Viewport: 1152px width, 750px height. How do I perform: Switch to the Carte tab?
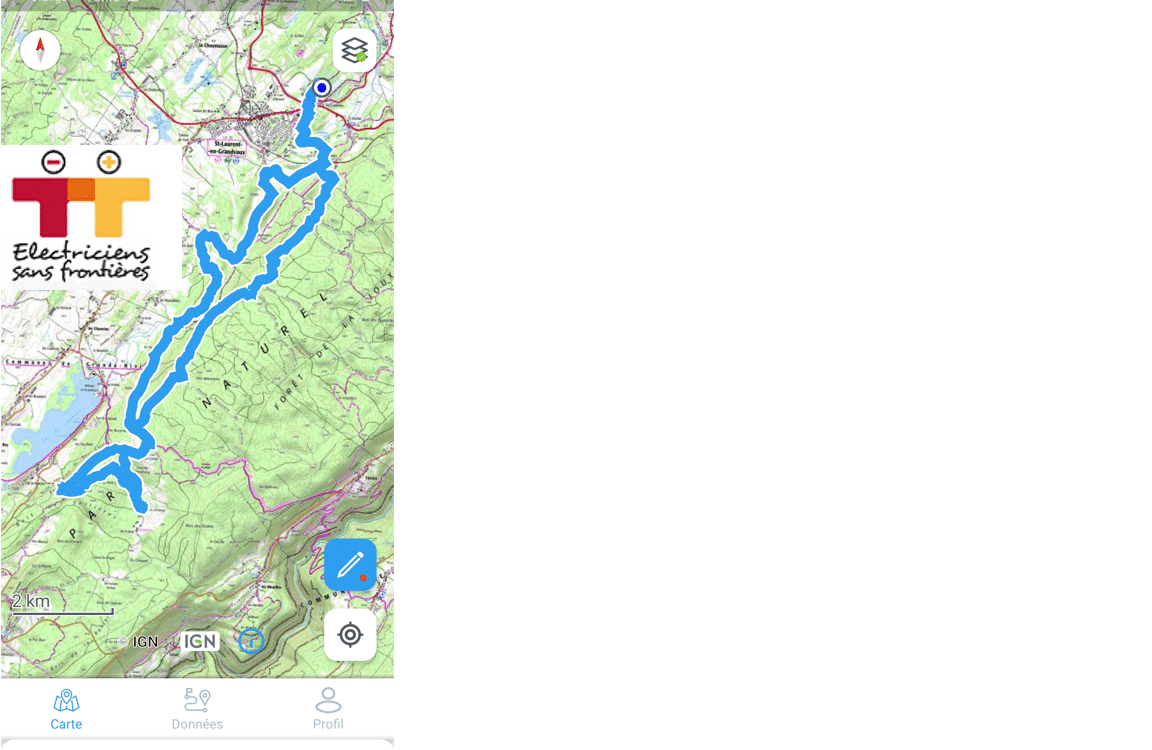66,710
